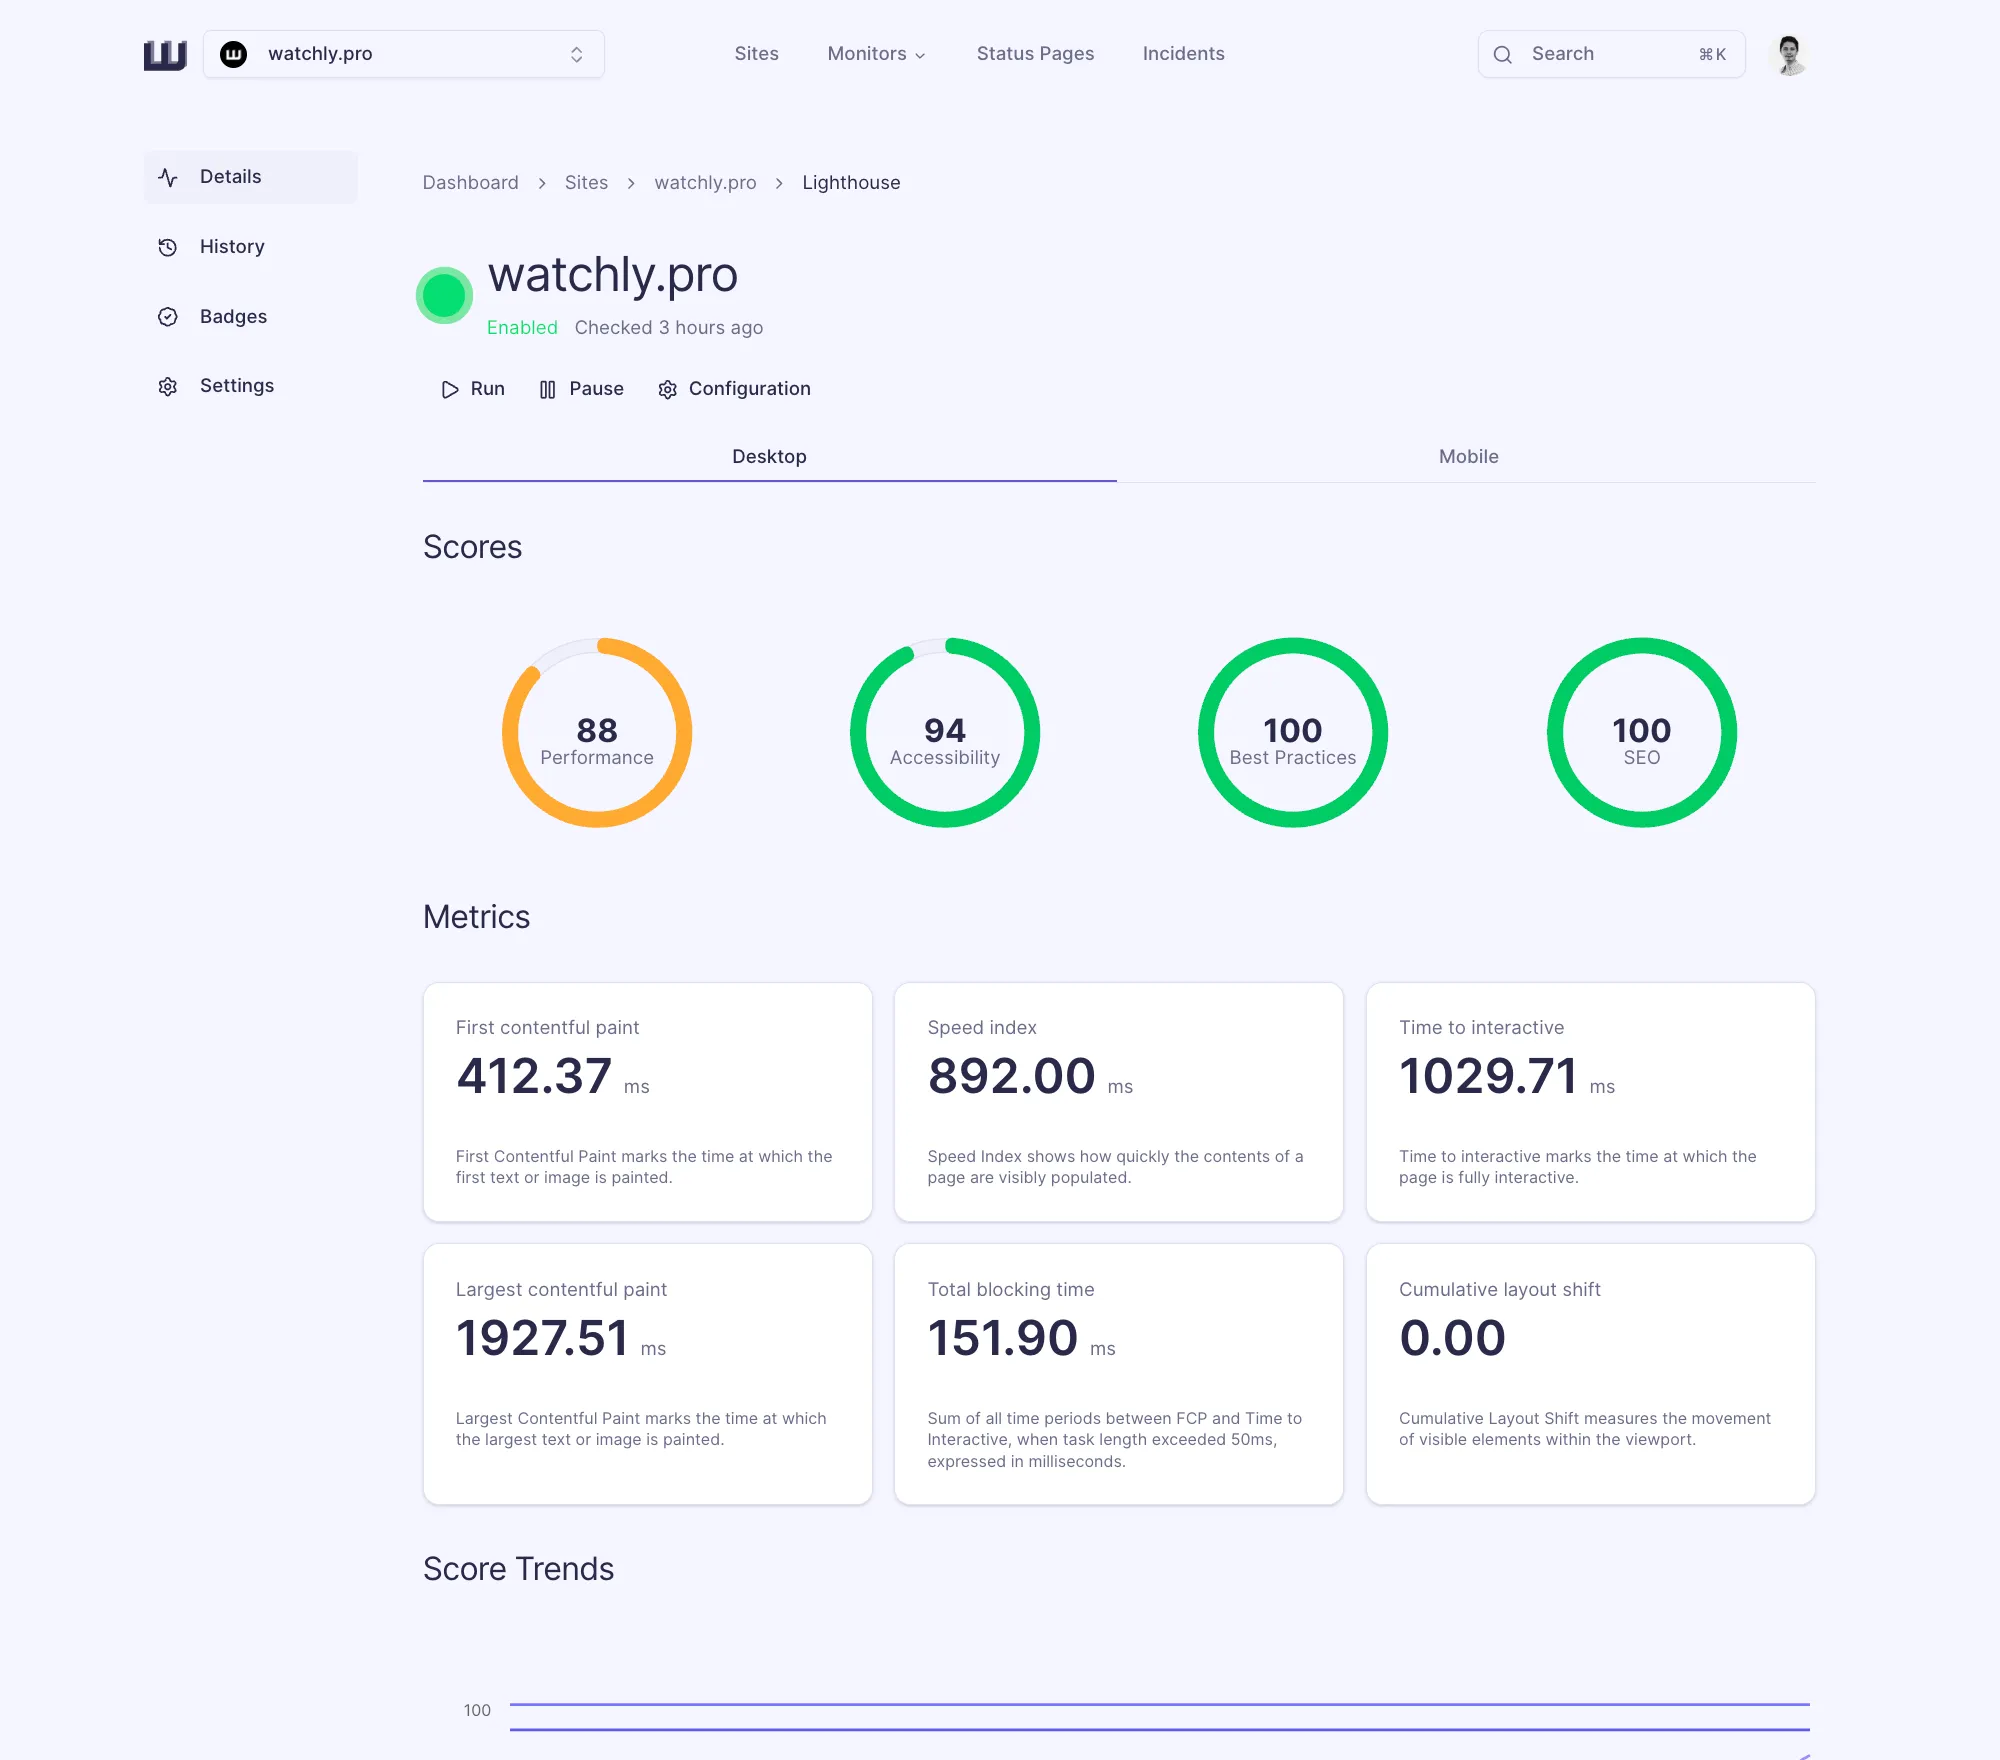Viewport: 2000px width, 1760px height.
Task: Click the site selector up-down chevrons
Action: [576, 54]
